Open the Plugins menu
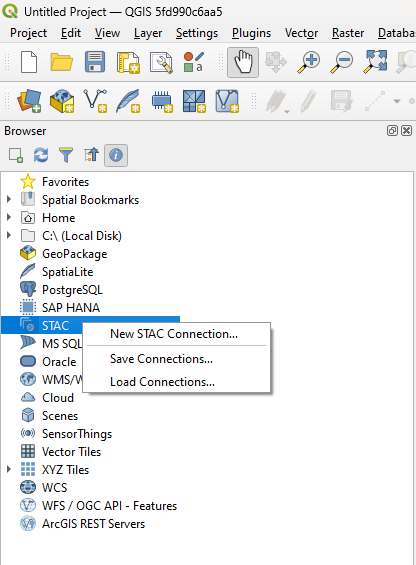 pyautogui.click(x=251, y=33)
